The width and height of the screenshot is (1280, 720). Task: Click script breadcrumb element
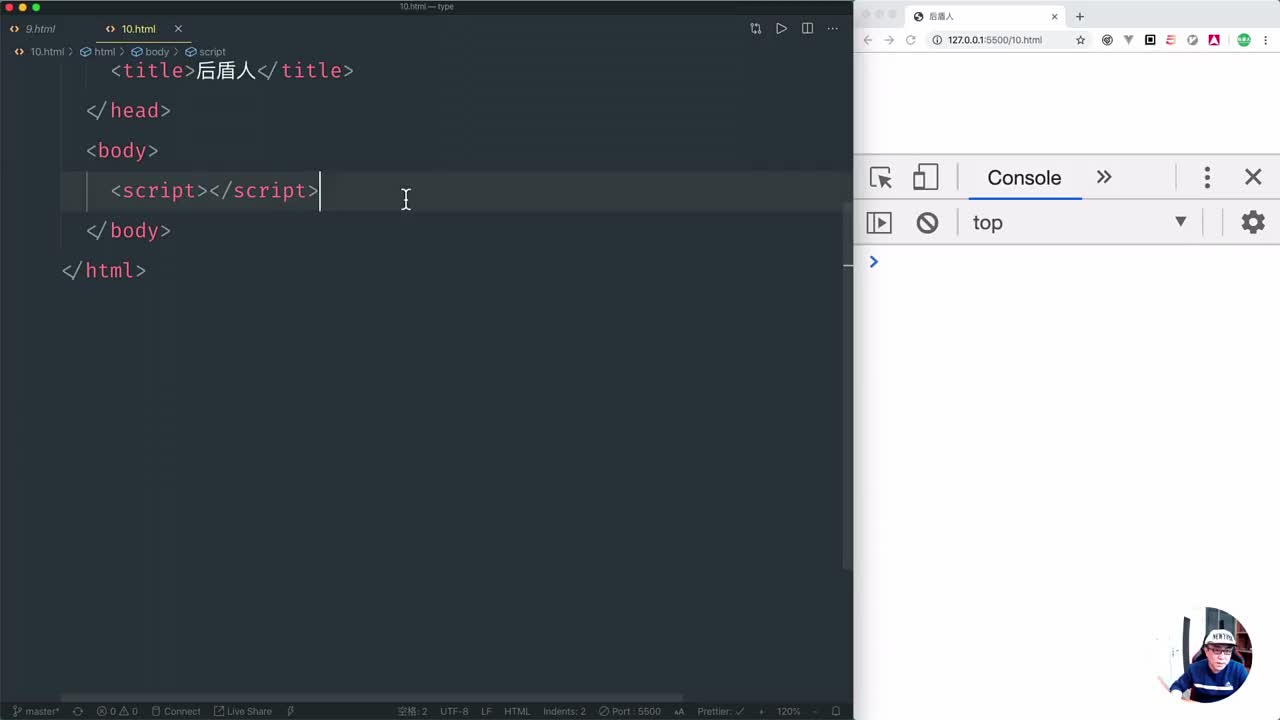point(205,51)
